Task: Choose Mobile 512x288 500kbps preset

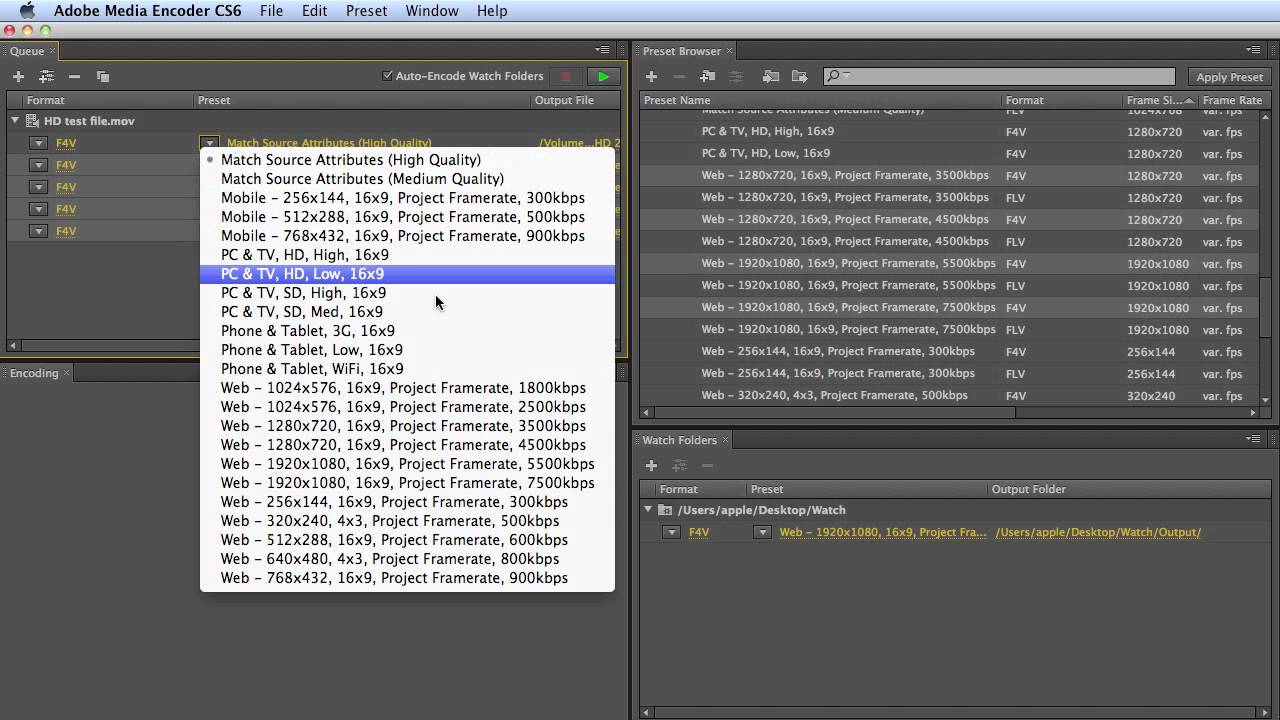Action: pos(407,217)
